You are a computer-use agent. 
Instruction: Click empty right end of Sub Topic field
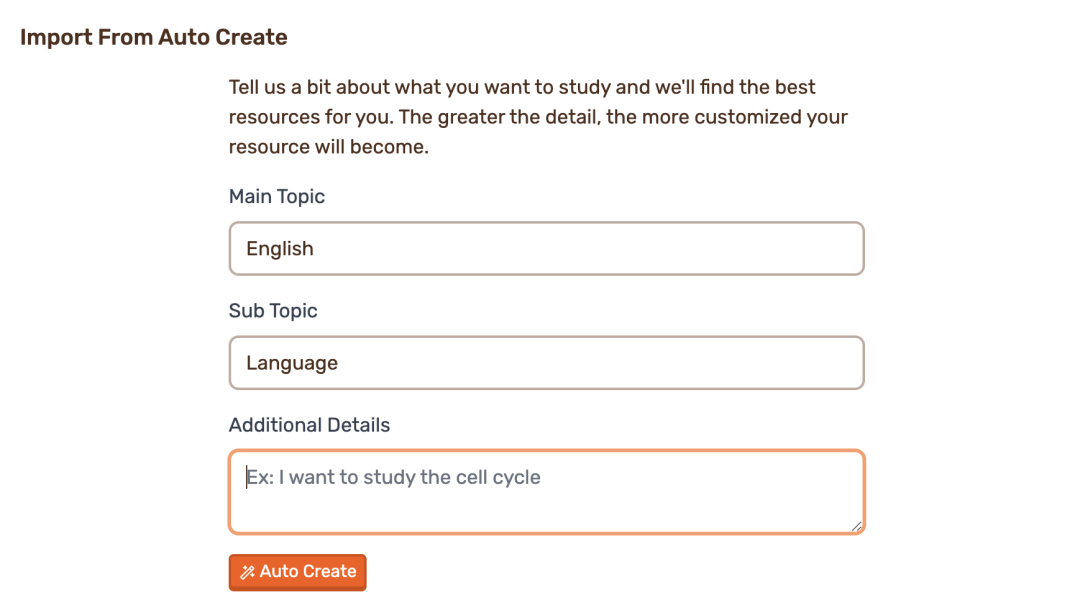pos(800,363)
